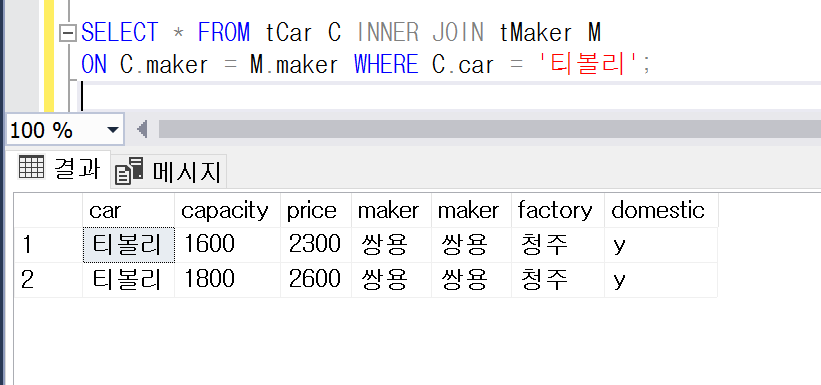Click factory 청주 cell in row 1
Screen dimensions: 821x385
558,245
